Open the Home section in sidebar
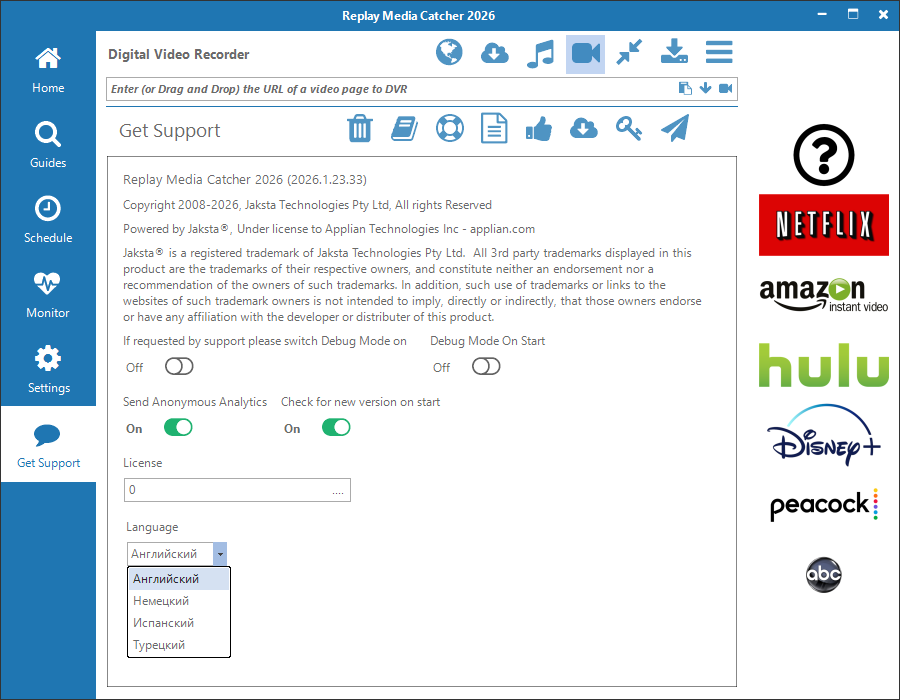 pos(48,70)
